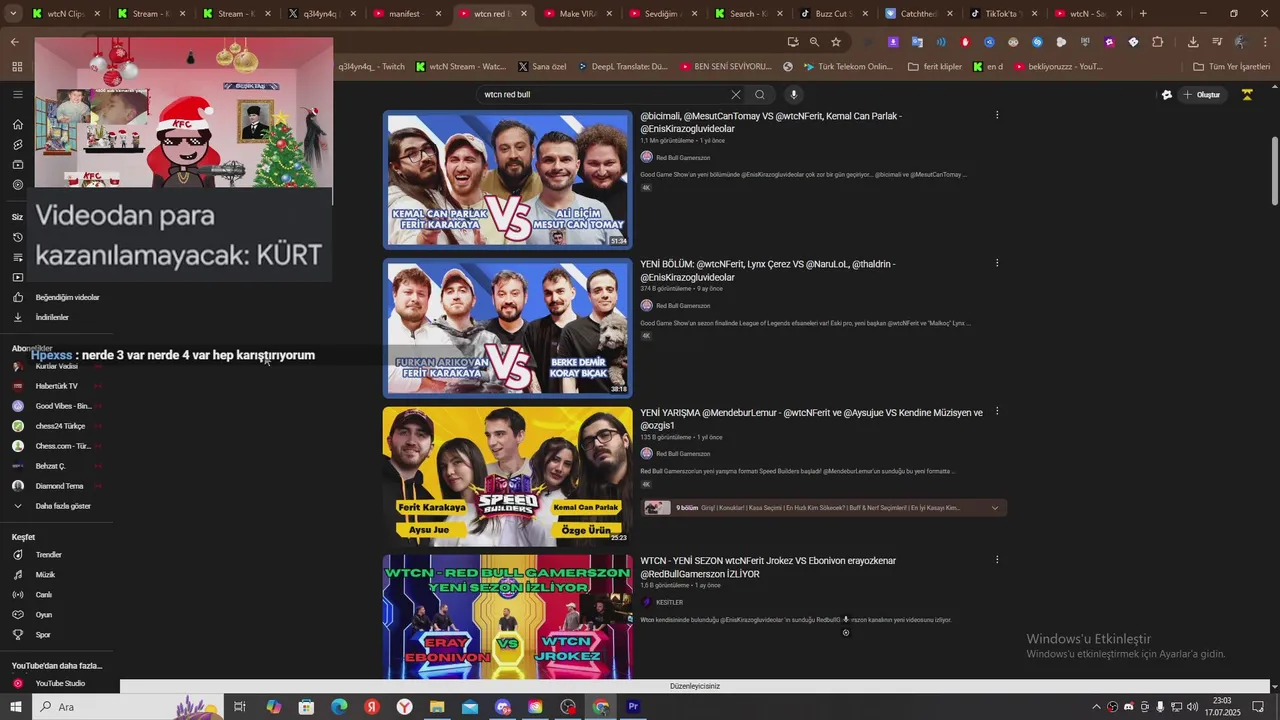Open KESİTLER channel link

[x=669, y=602]
